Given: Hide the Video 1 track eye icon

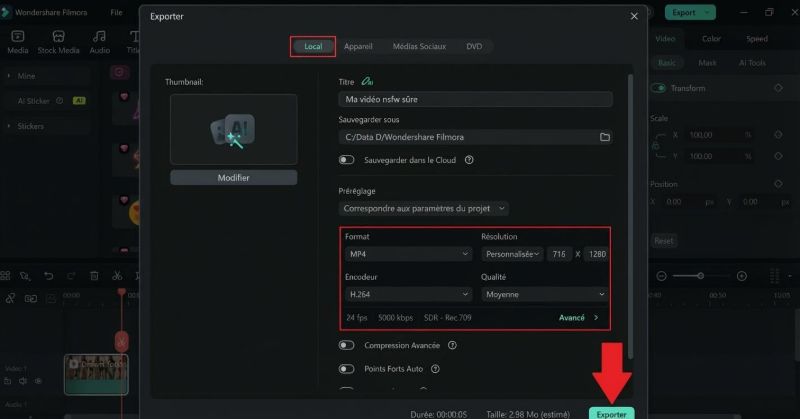Looking at the screenshot, I should pyautogui.click(x=38, y=381).
